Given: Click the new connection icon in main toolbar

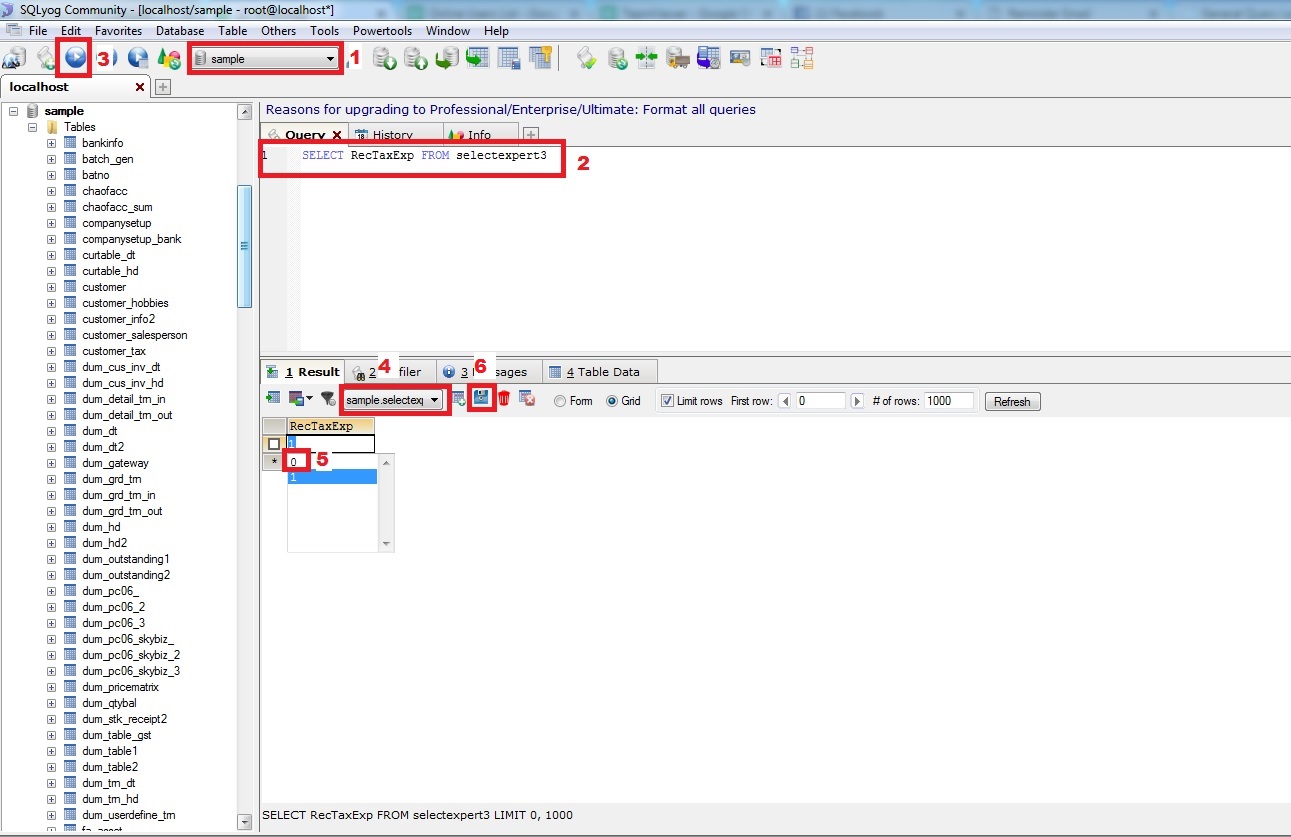Looking at the screenshot, I should pyautogui.click(x=13, y=59).
